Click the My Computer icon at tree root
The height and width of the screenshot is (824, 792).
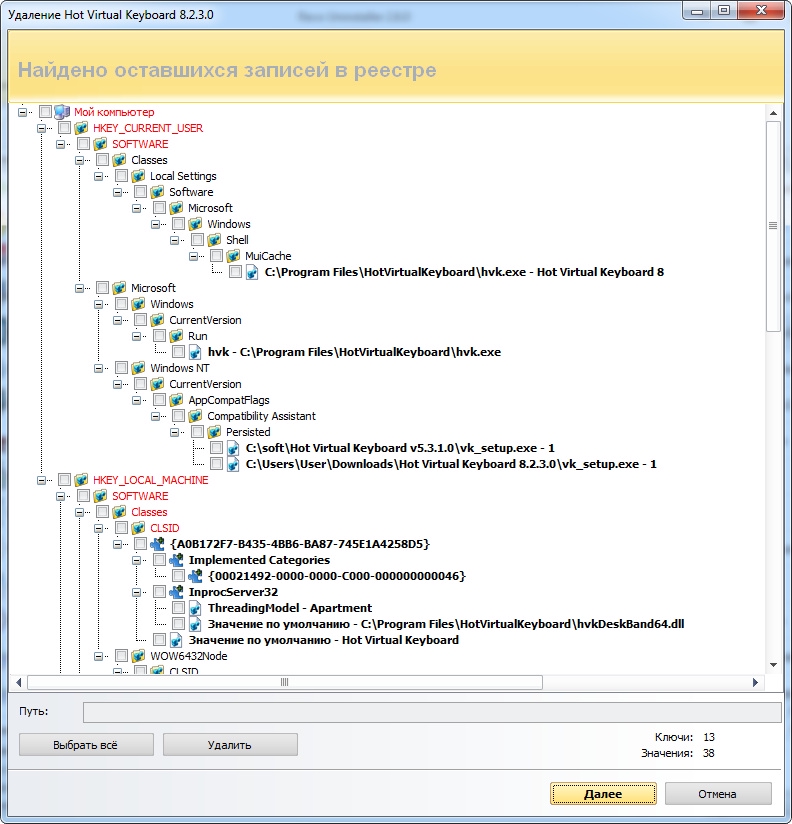pos(62,111)
